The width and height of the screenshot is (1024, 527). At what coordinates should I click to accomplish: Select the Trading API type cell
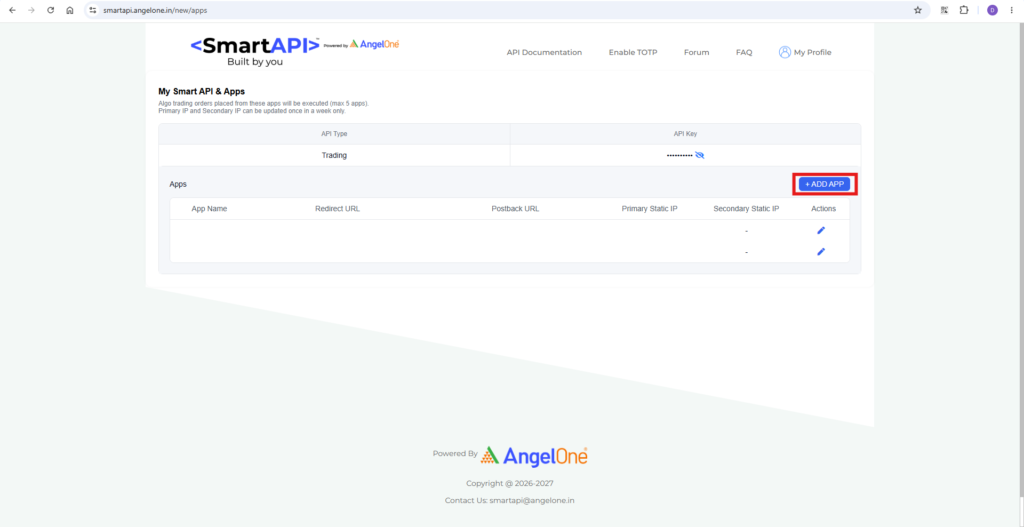tap(334, 155)
